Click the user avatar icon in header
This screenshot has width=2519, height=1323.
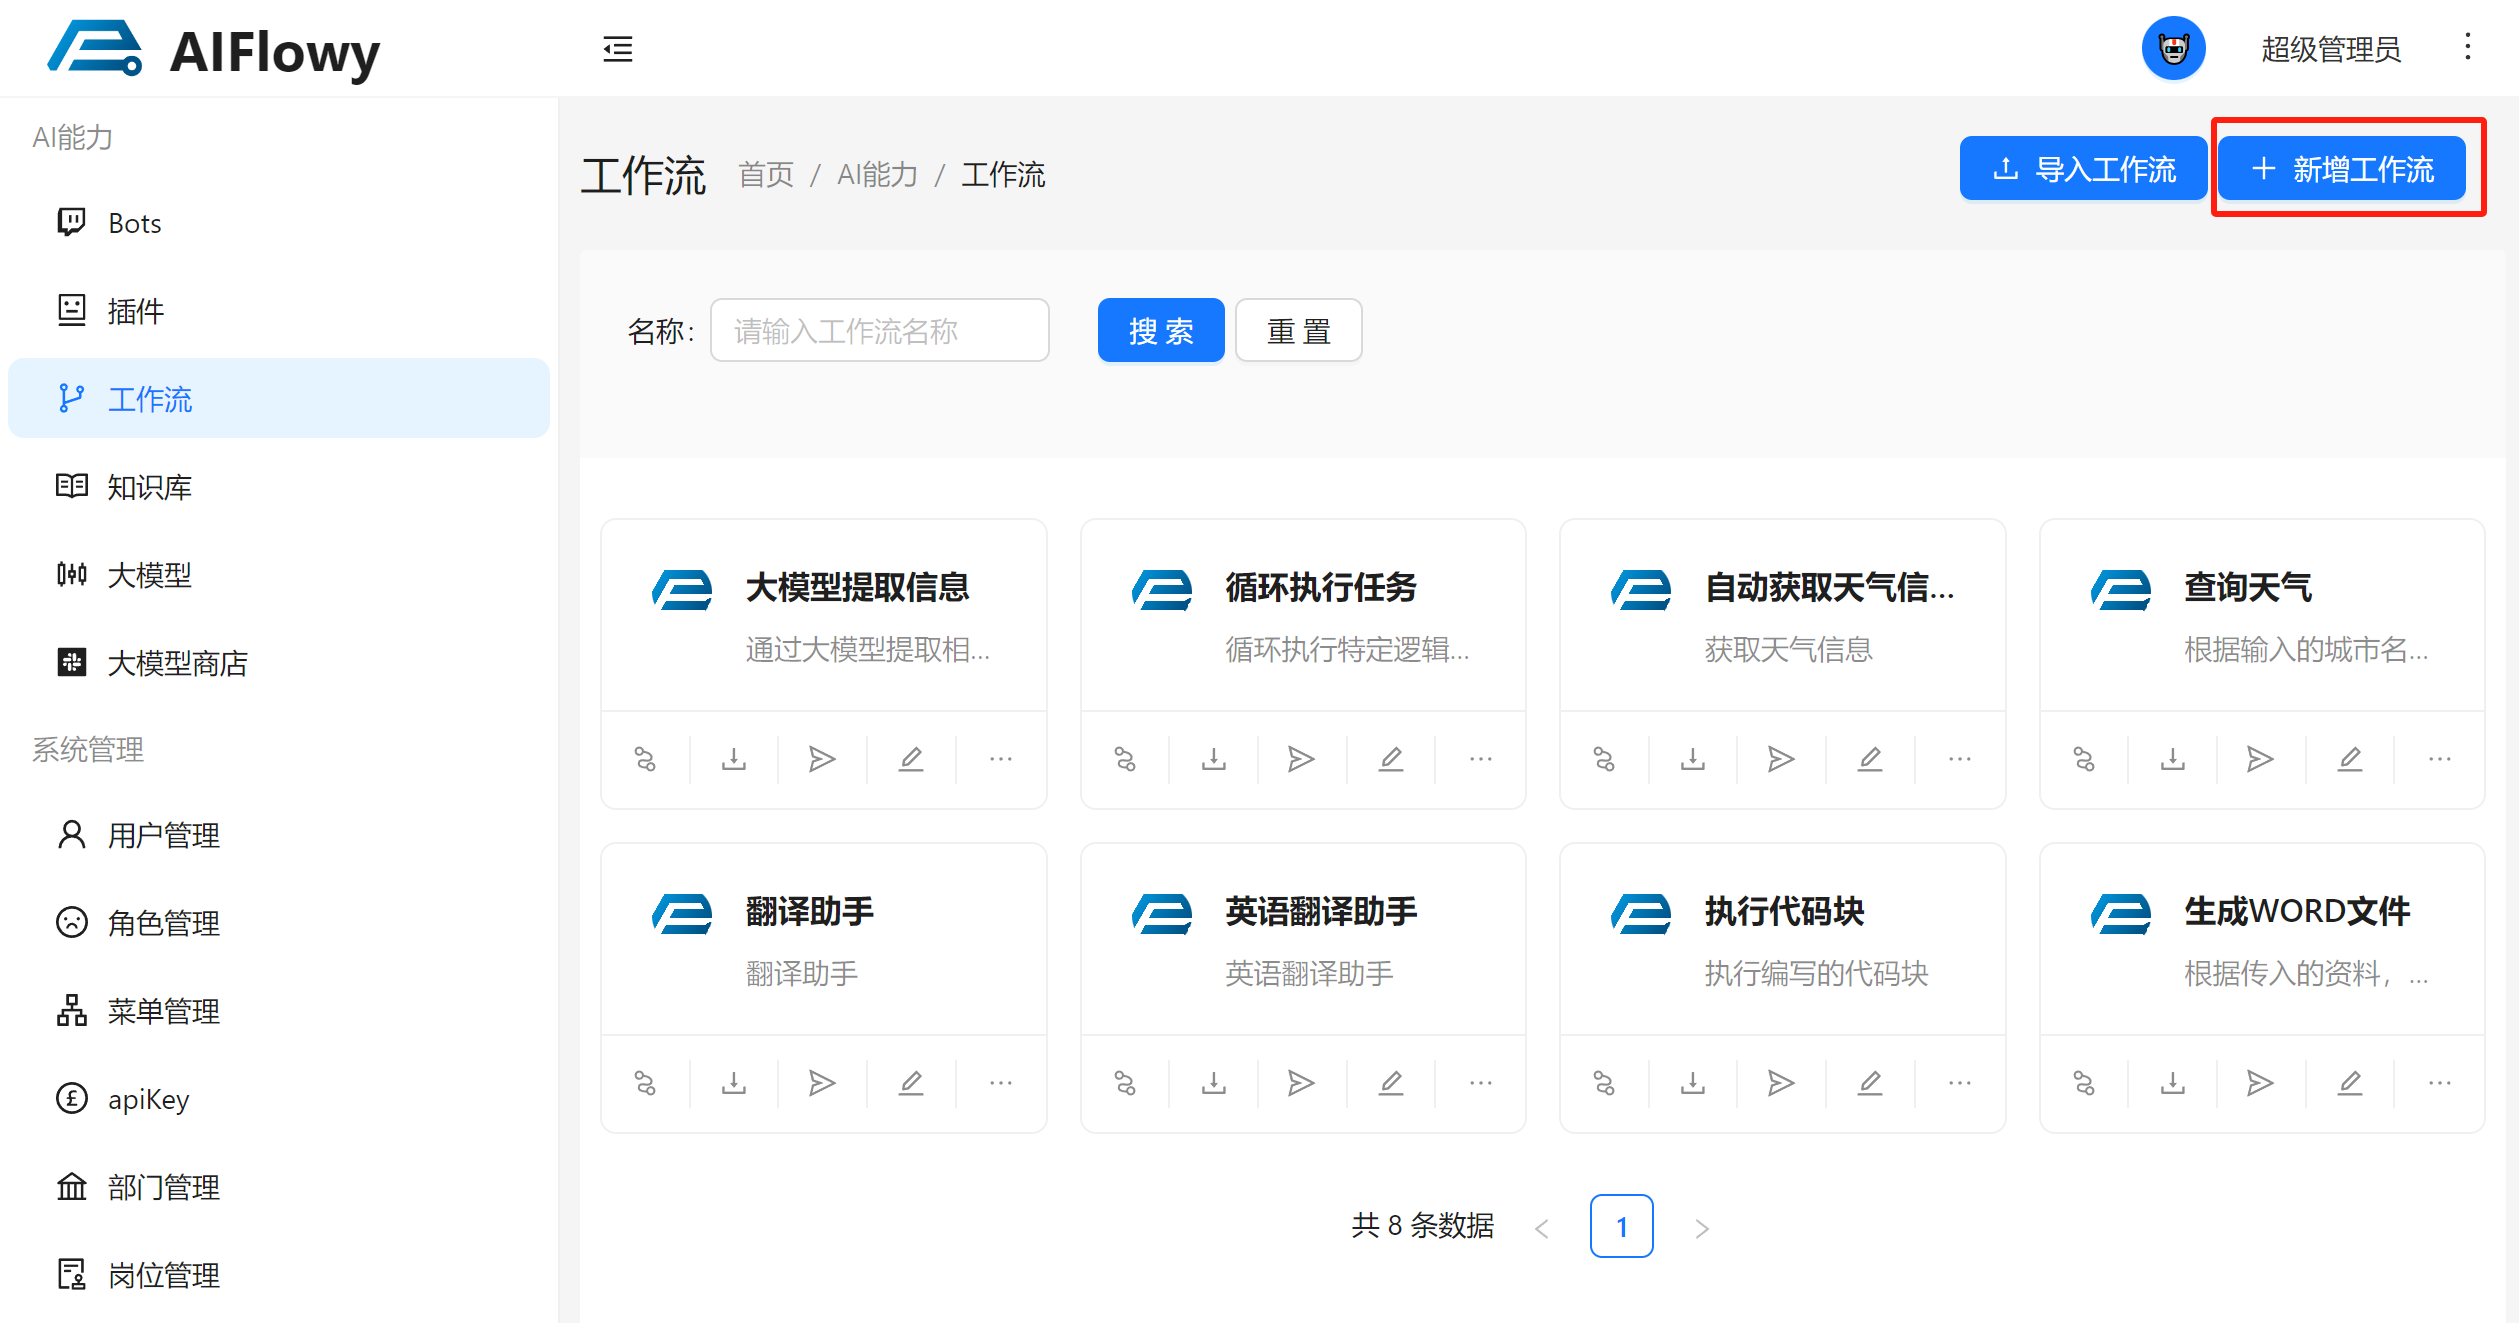click(x=2173, y=48)
